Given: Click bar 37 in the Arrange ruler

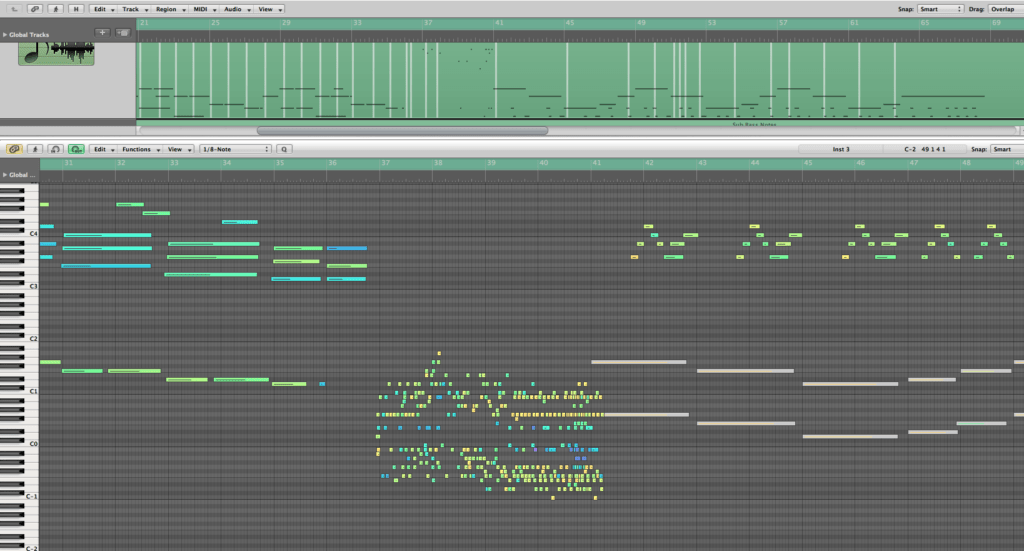Looking at the screenshot, I should tap(428, 23).
